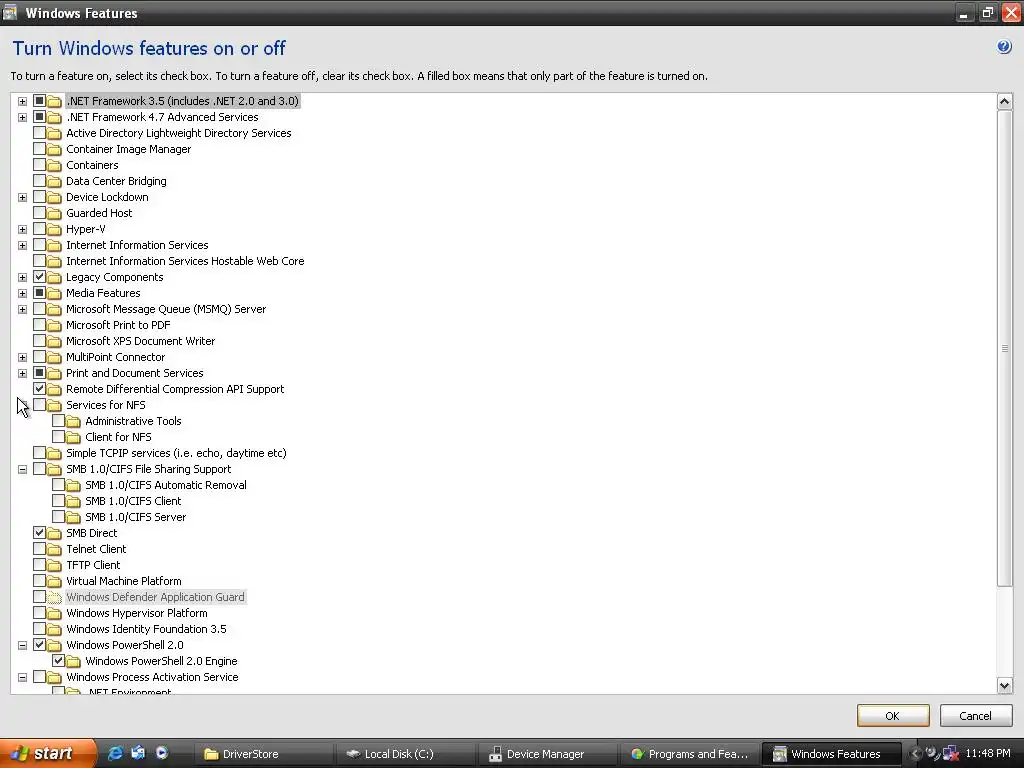Screen dimensions: 1024x768
Task: Click the folder icon beside Data Center Bridging
Action: click(54, 182)
